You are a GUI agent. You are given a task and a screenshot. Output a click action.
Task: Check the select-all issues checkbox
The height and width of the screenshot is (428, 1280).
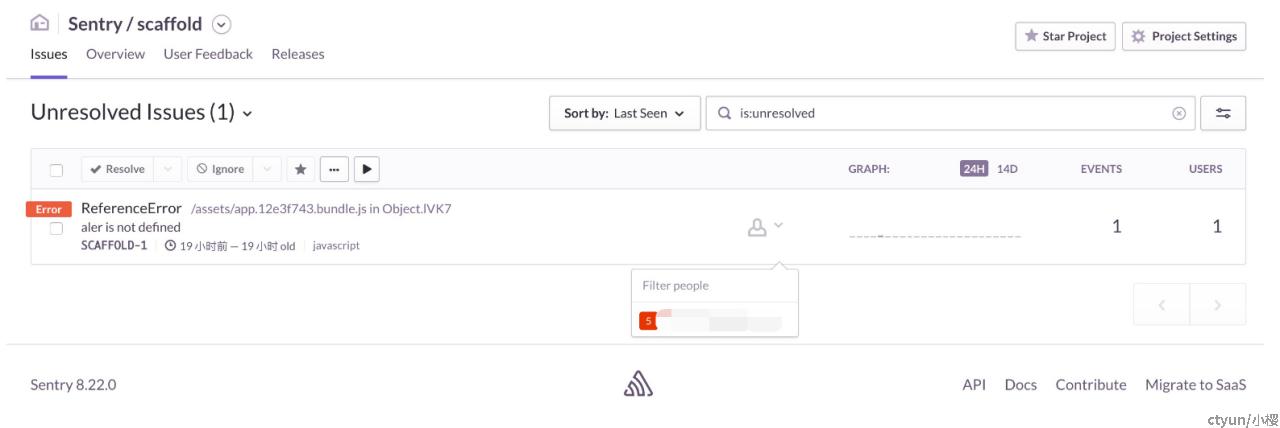[x=56, y=170]
